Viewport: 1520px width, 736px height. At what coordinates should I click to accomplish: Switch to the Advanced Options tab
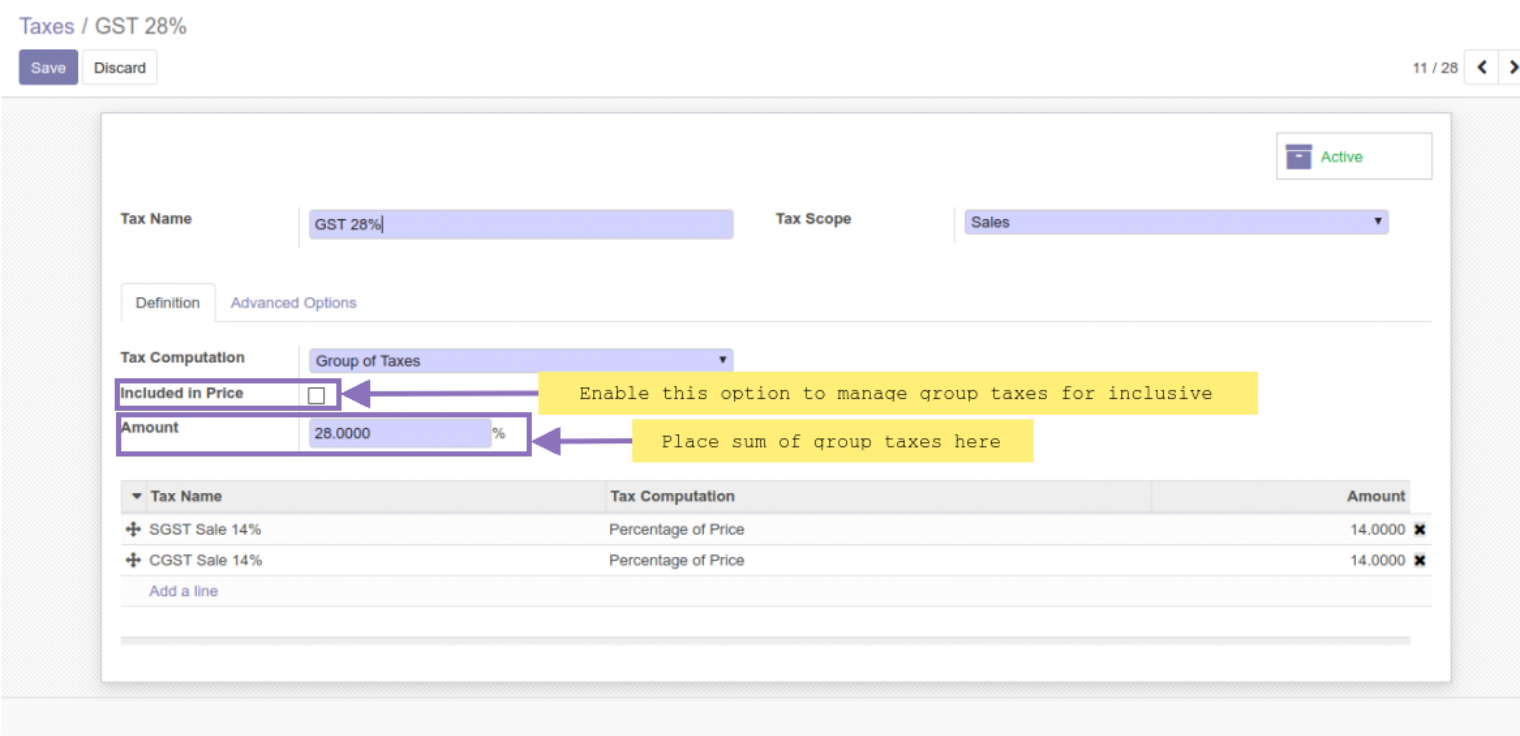293,303
